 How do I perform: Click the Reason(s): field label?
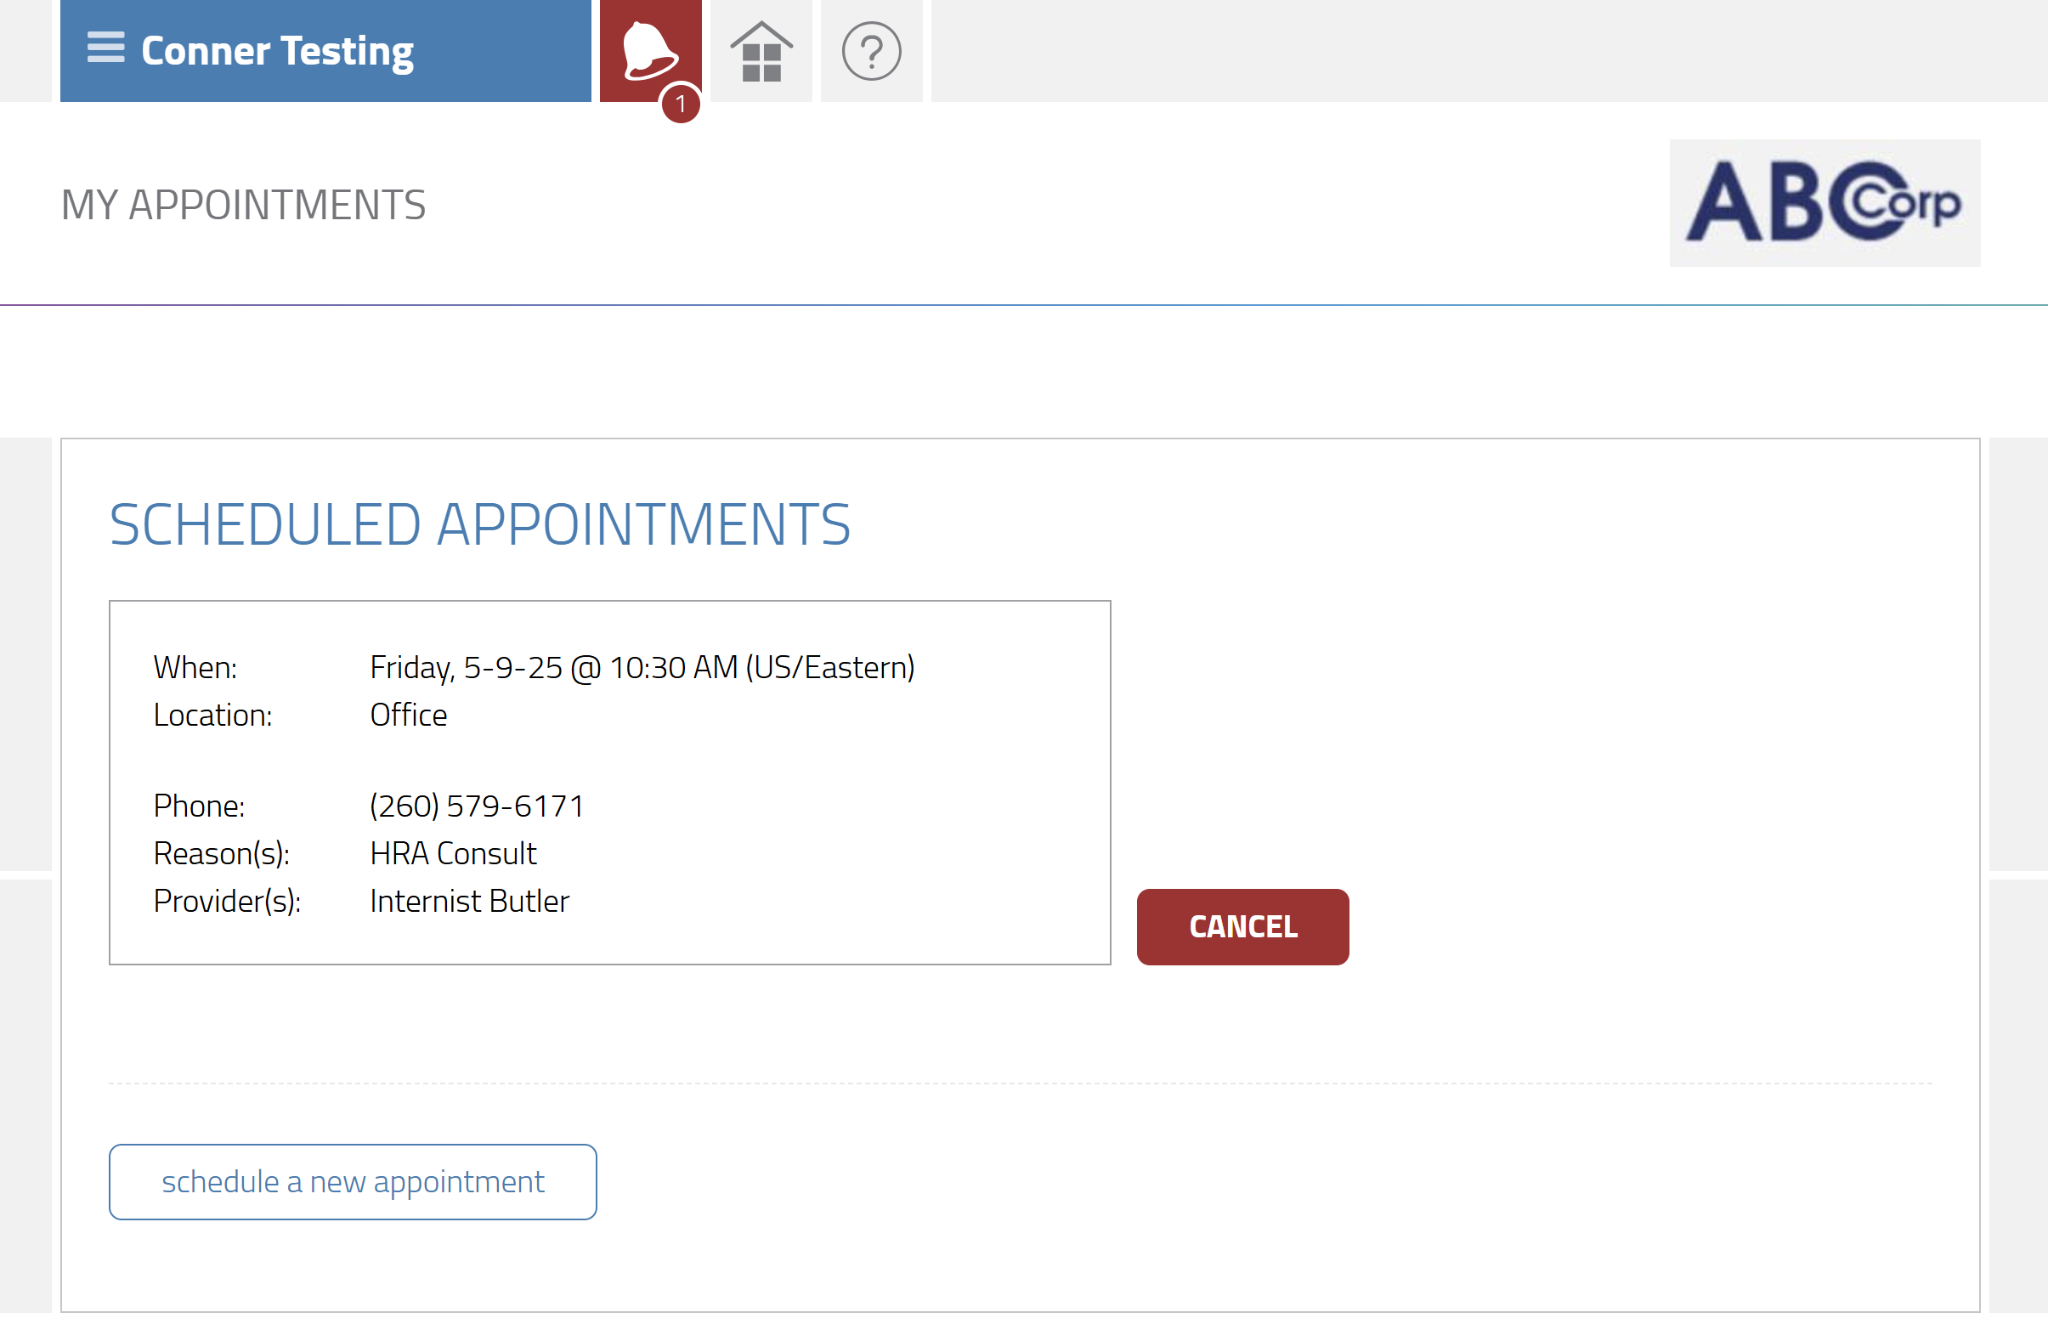pos(221,853)
